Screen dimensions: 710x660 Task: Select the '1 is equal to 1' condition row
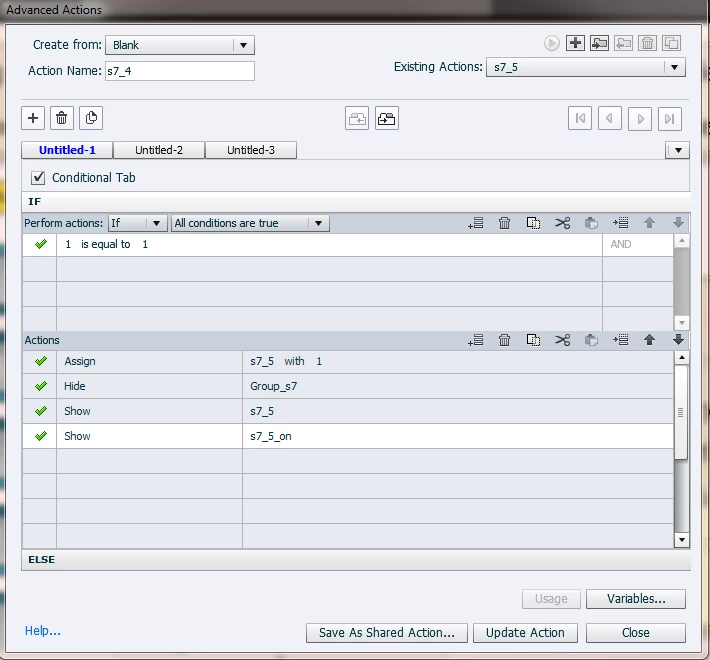[x=348, y=244]
